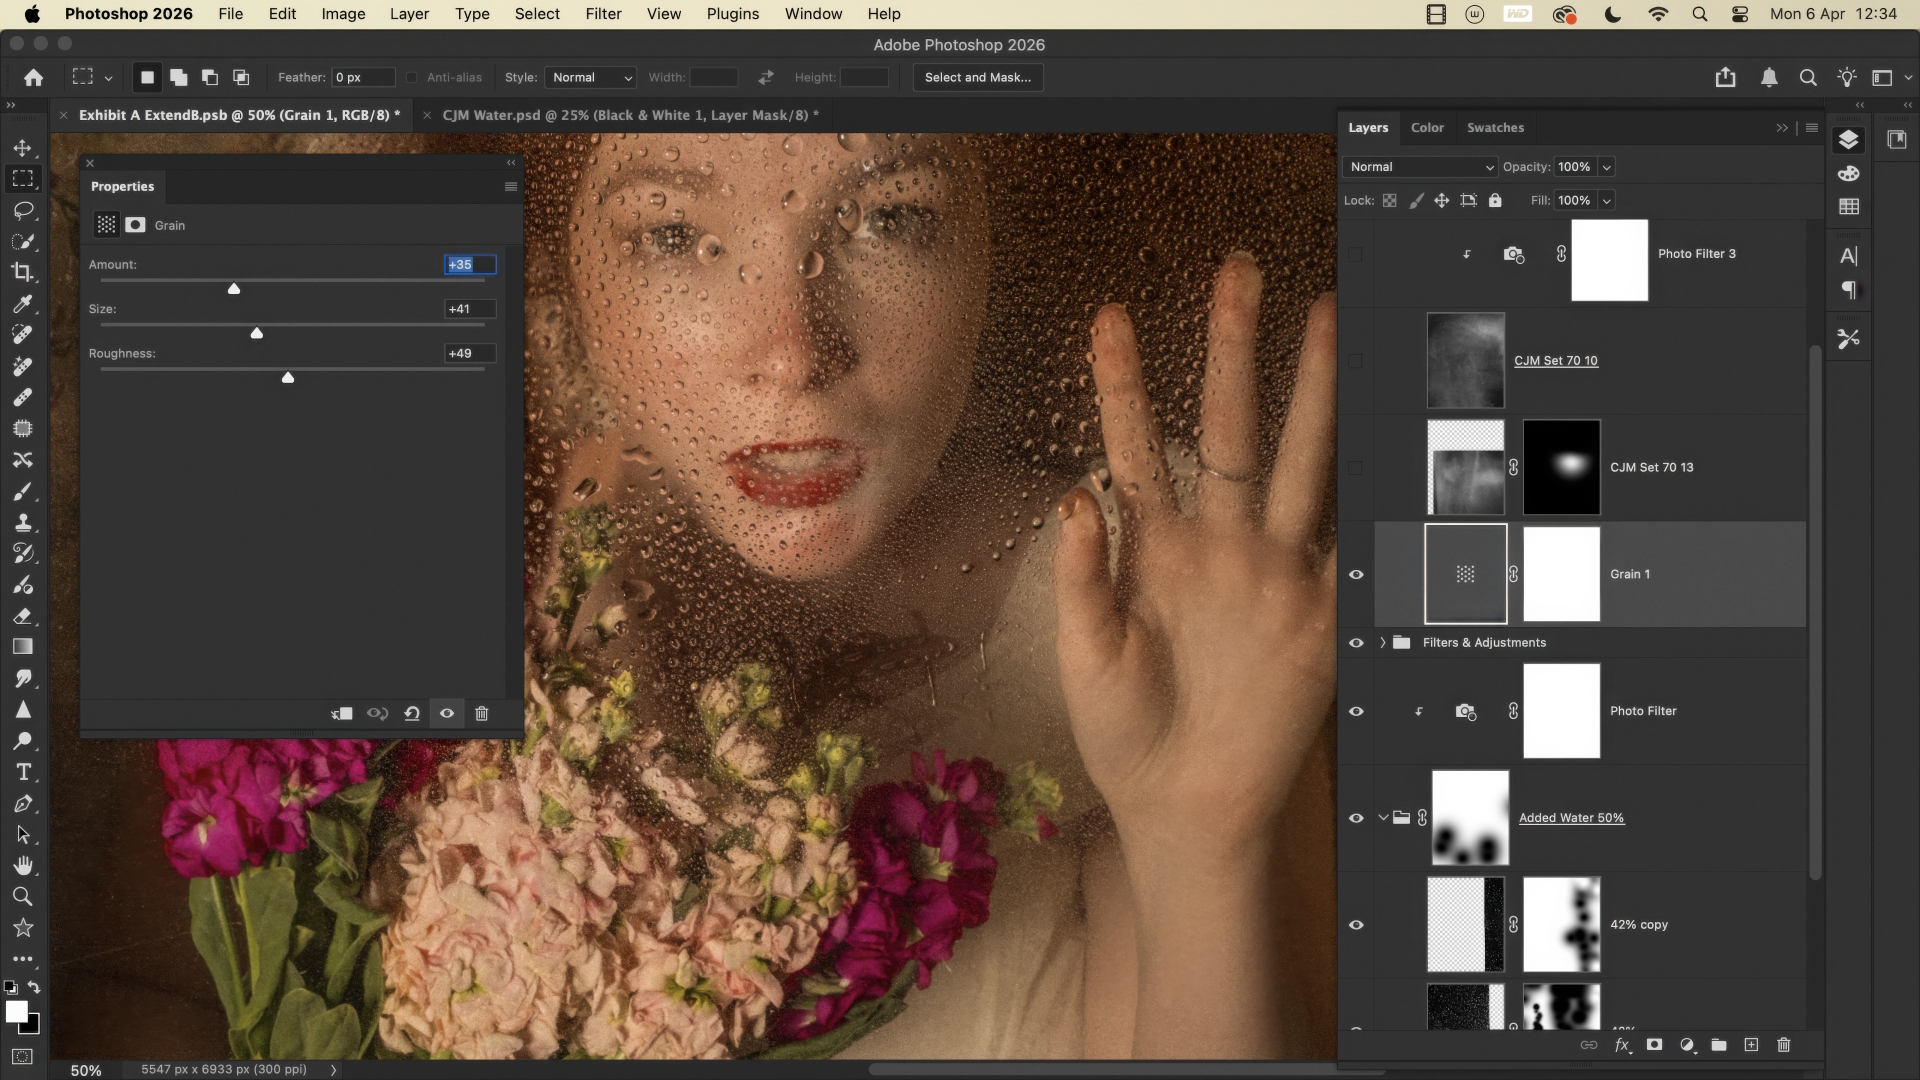Hide the Grain 1 layer
The width and height of the screenshot is (1920, 1080).
pyautogui.click(x=1356, y=574)
